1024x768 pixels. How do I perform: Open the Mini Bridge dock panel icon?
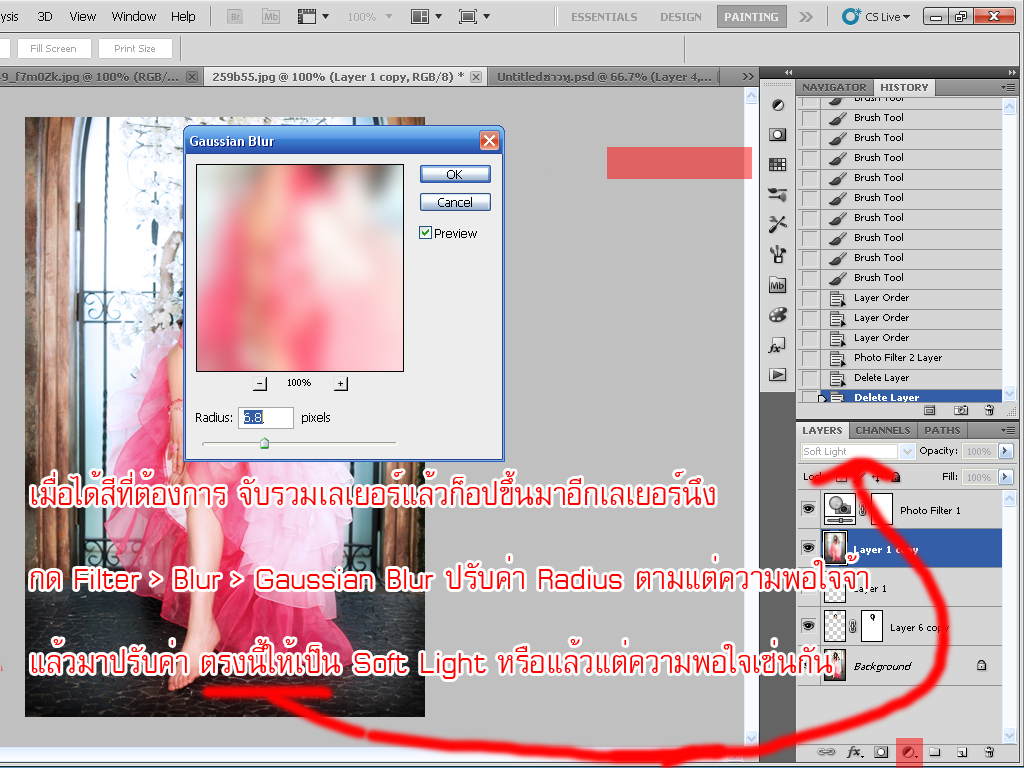point(777,285)
